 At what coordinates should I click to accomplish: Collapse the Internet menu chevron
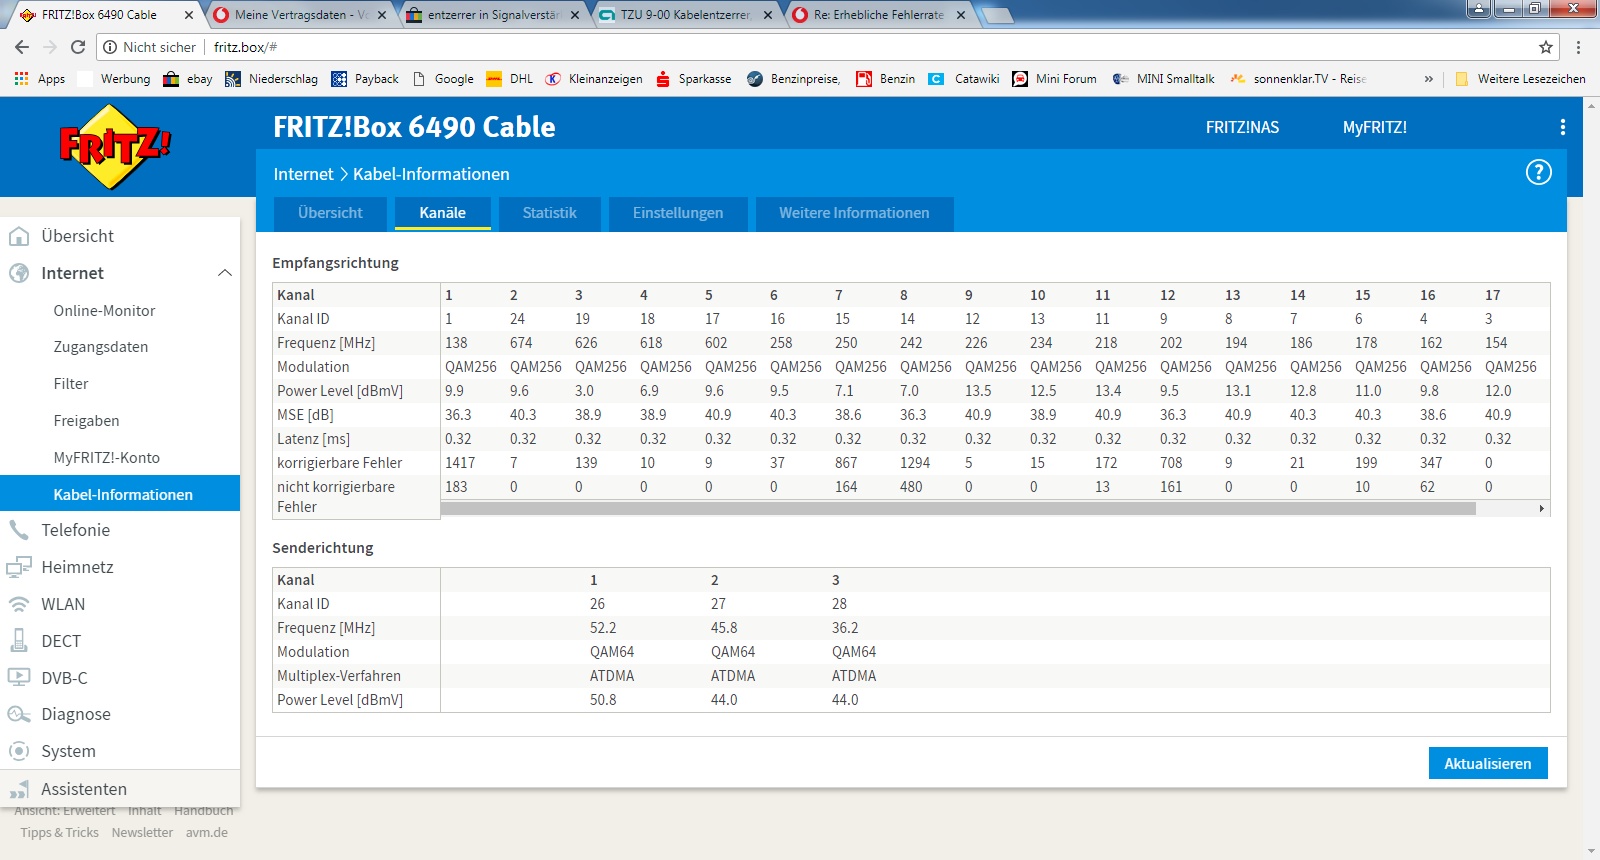pyautogui.click(x=225, y=273)
